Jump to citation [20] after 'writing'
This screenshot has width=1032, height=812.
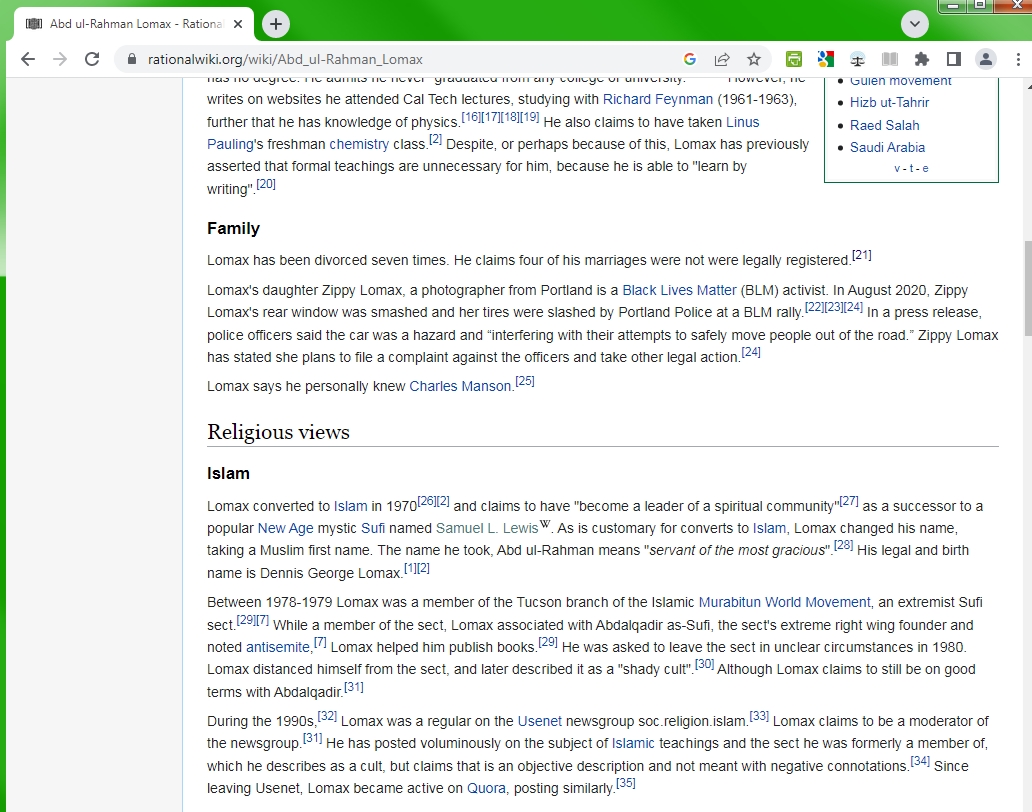tap(266, 184)
